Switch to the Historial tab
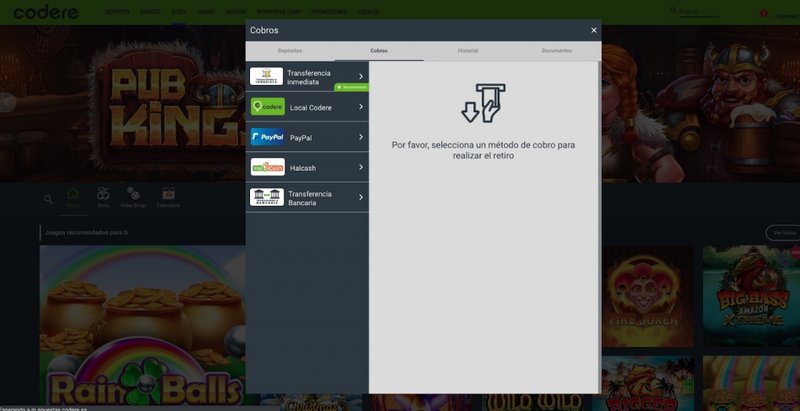Screen dimensions: 800x411 click(467, 51)
